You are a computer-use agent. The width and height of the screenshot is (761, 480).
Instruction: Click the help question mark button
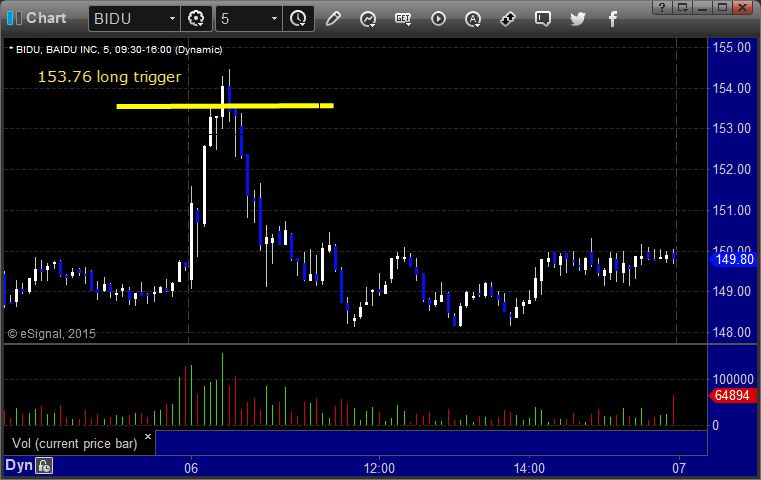click(x=662, y=7)
